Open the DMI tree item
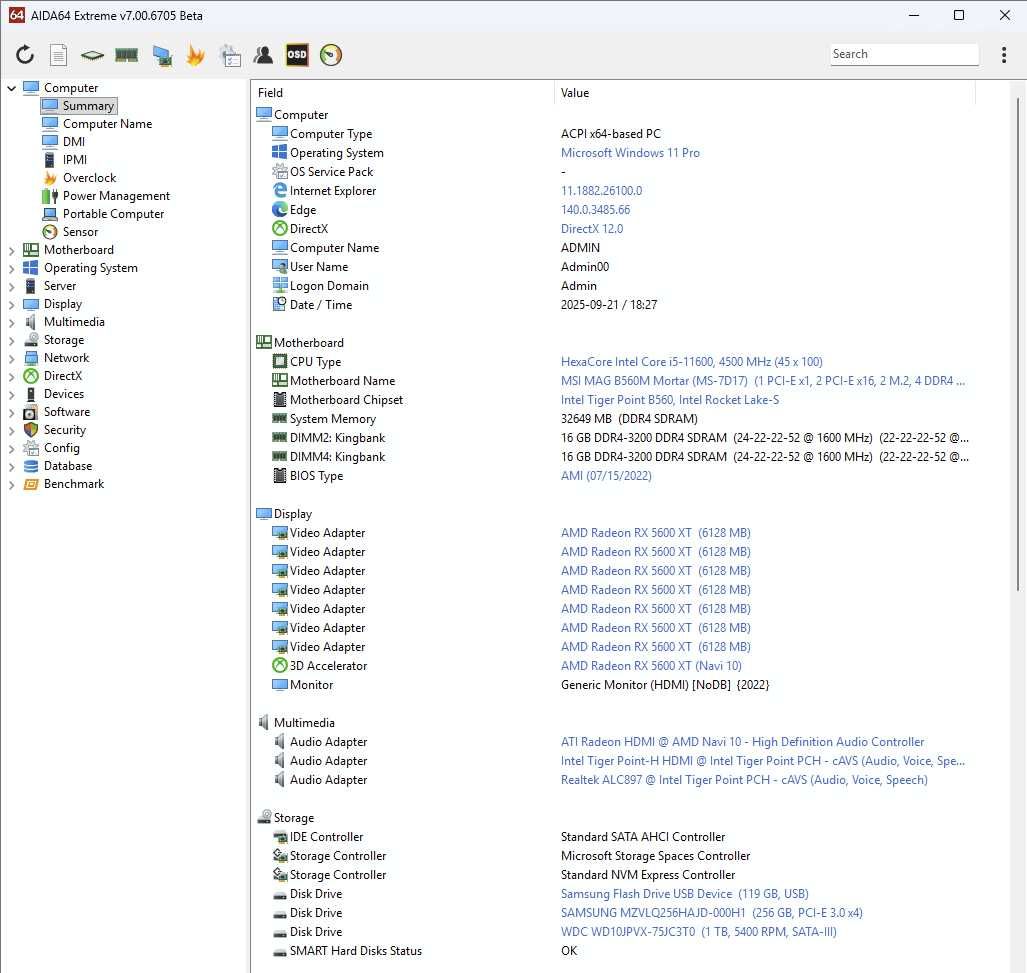Image resolution: width=1027 pixels, height=973 pixels. point(64,141)
